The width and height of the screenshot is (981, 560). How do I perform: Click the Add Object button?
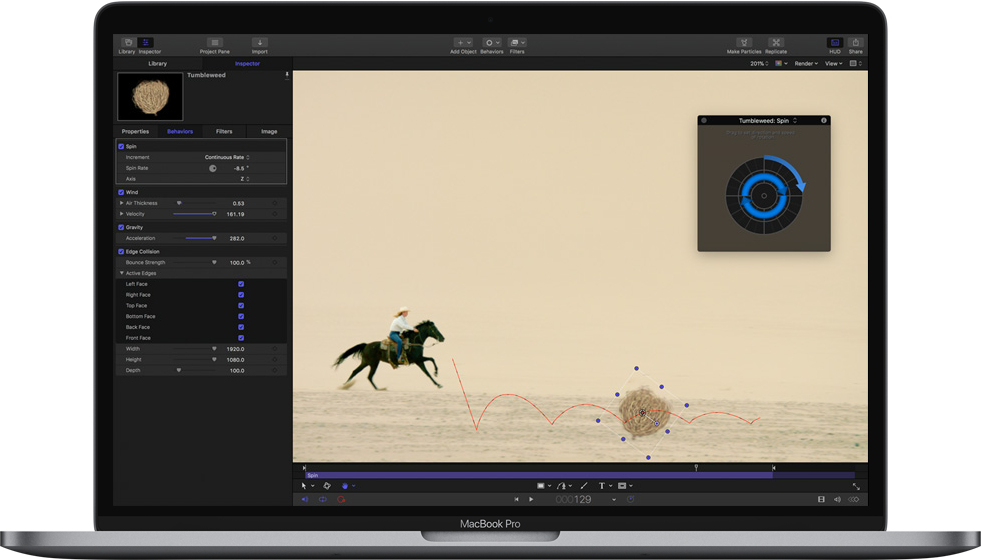[x=463, y=43]
